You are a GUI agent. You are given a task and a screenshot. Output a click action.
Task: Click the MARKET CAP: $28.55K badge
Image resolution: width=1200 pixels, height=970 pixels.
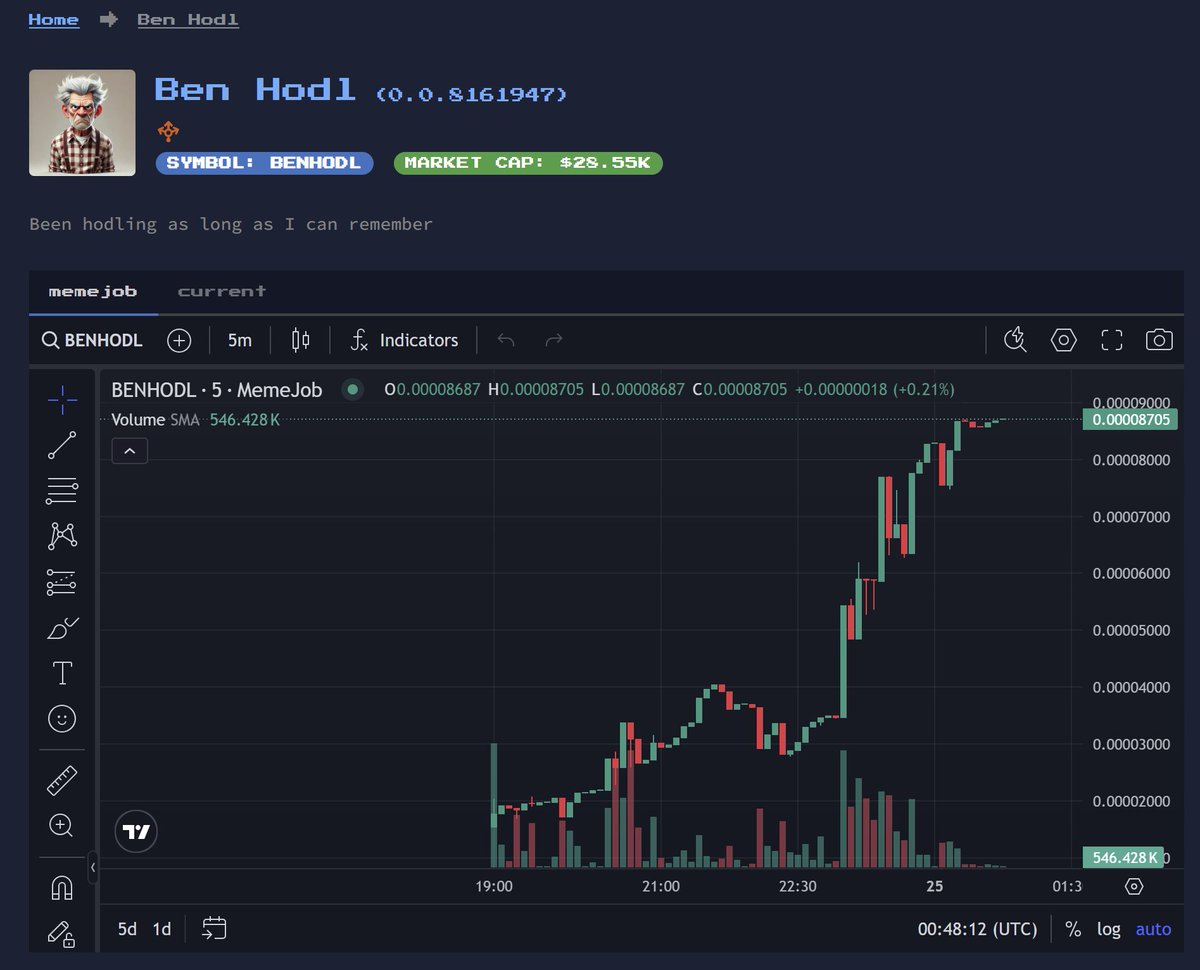528,163
